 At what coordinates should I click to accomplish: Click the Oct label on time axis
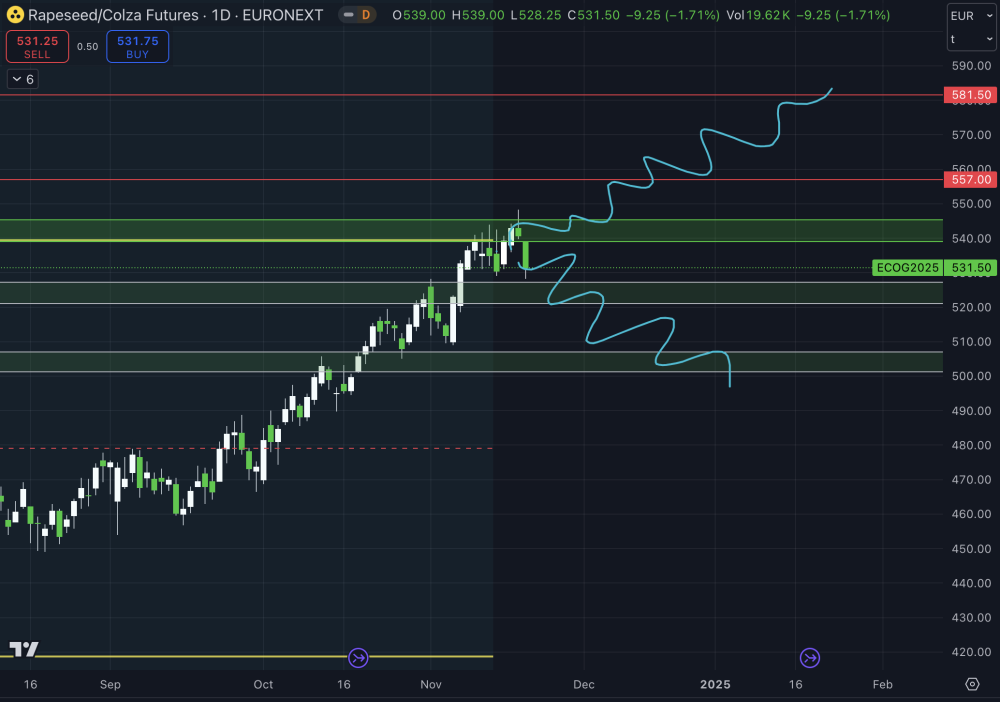pos(263,684)
